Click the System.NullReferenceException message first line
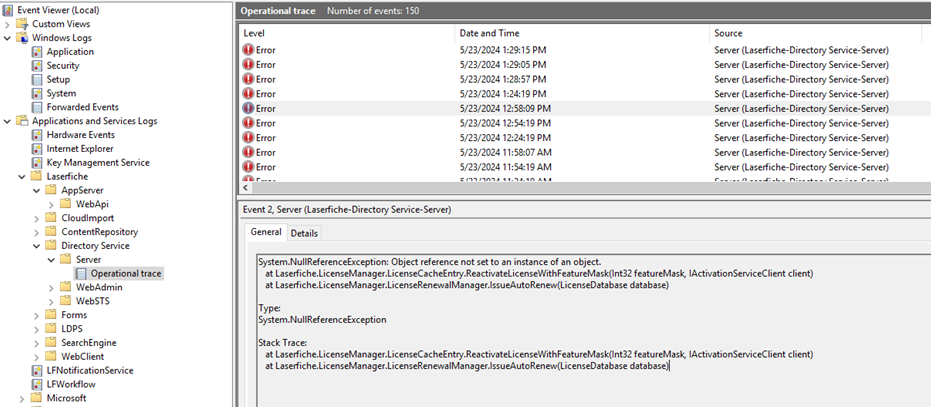Viewport: 931px width, 407px height. 430,262
